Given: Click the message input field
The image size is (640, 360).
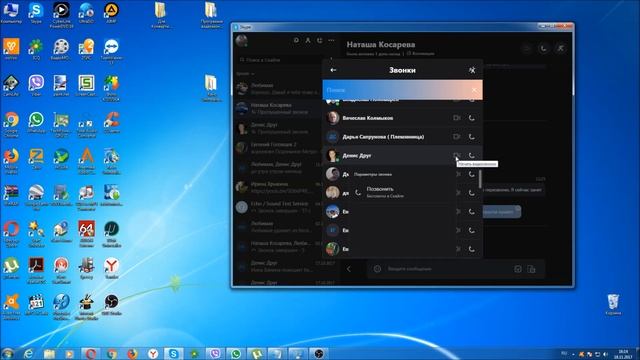Looking at the screenshot, I should point(447,269).
